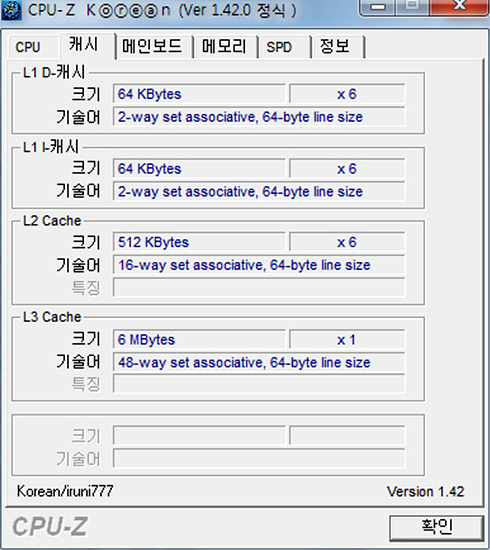490x550 pixels.
Task: Select the 캐시 tab
Action: [88, 46]
